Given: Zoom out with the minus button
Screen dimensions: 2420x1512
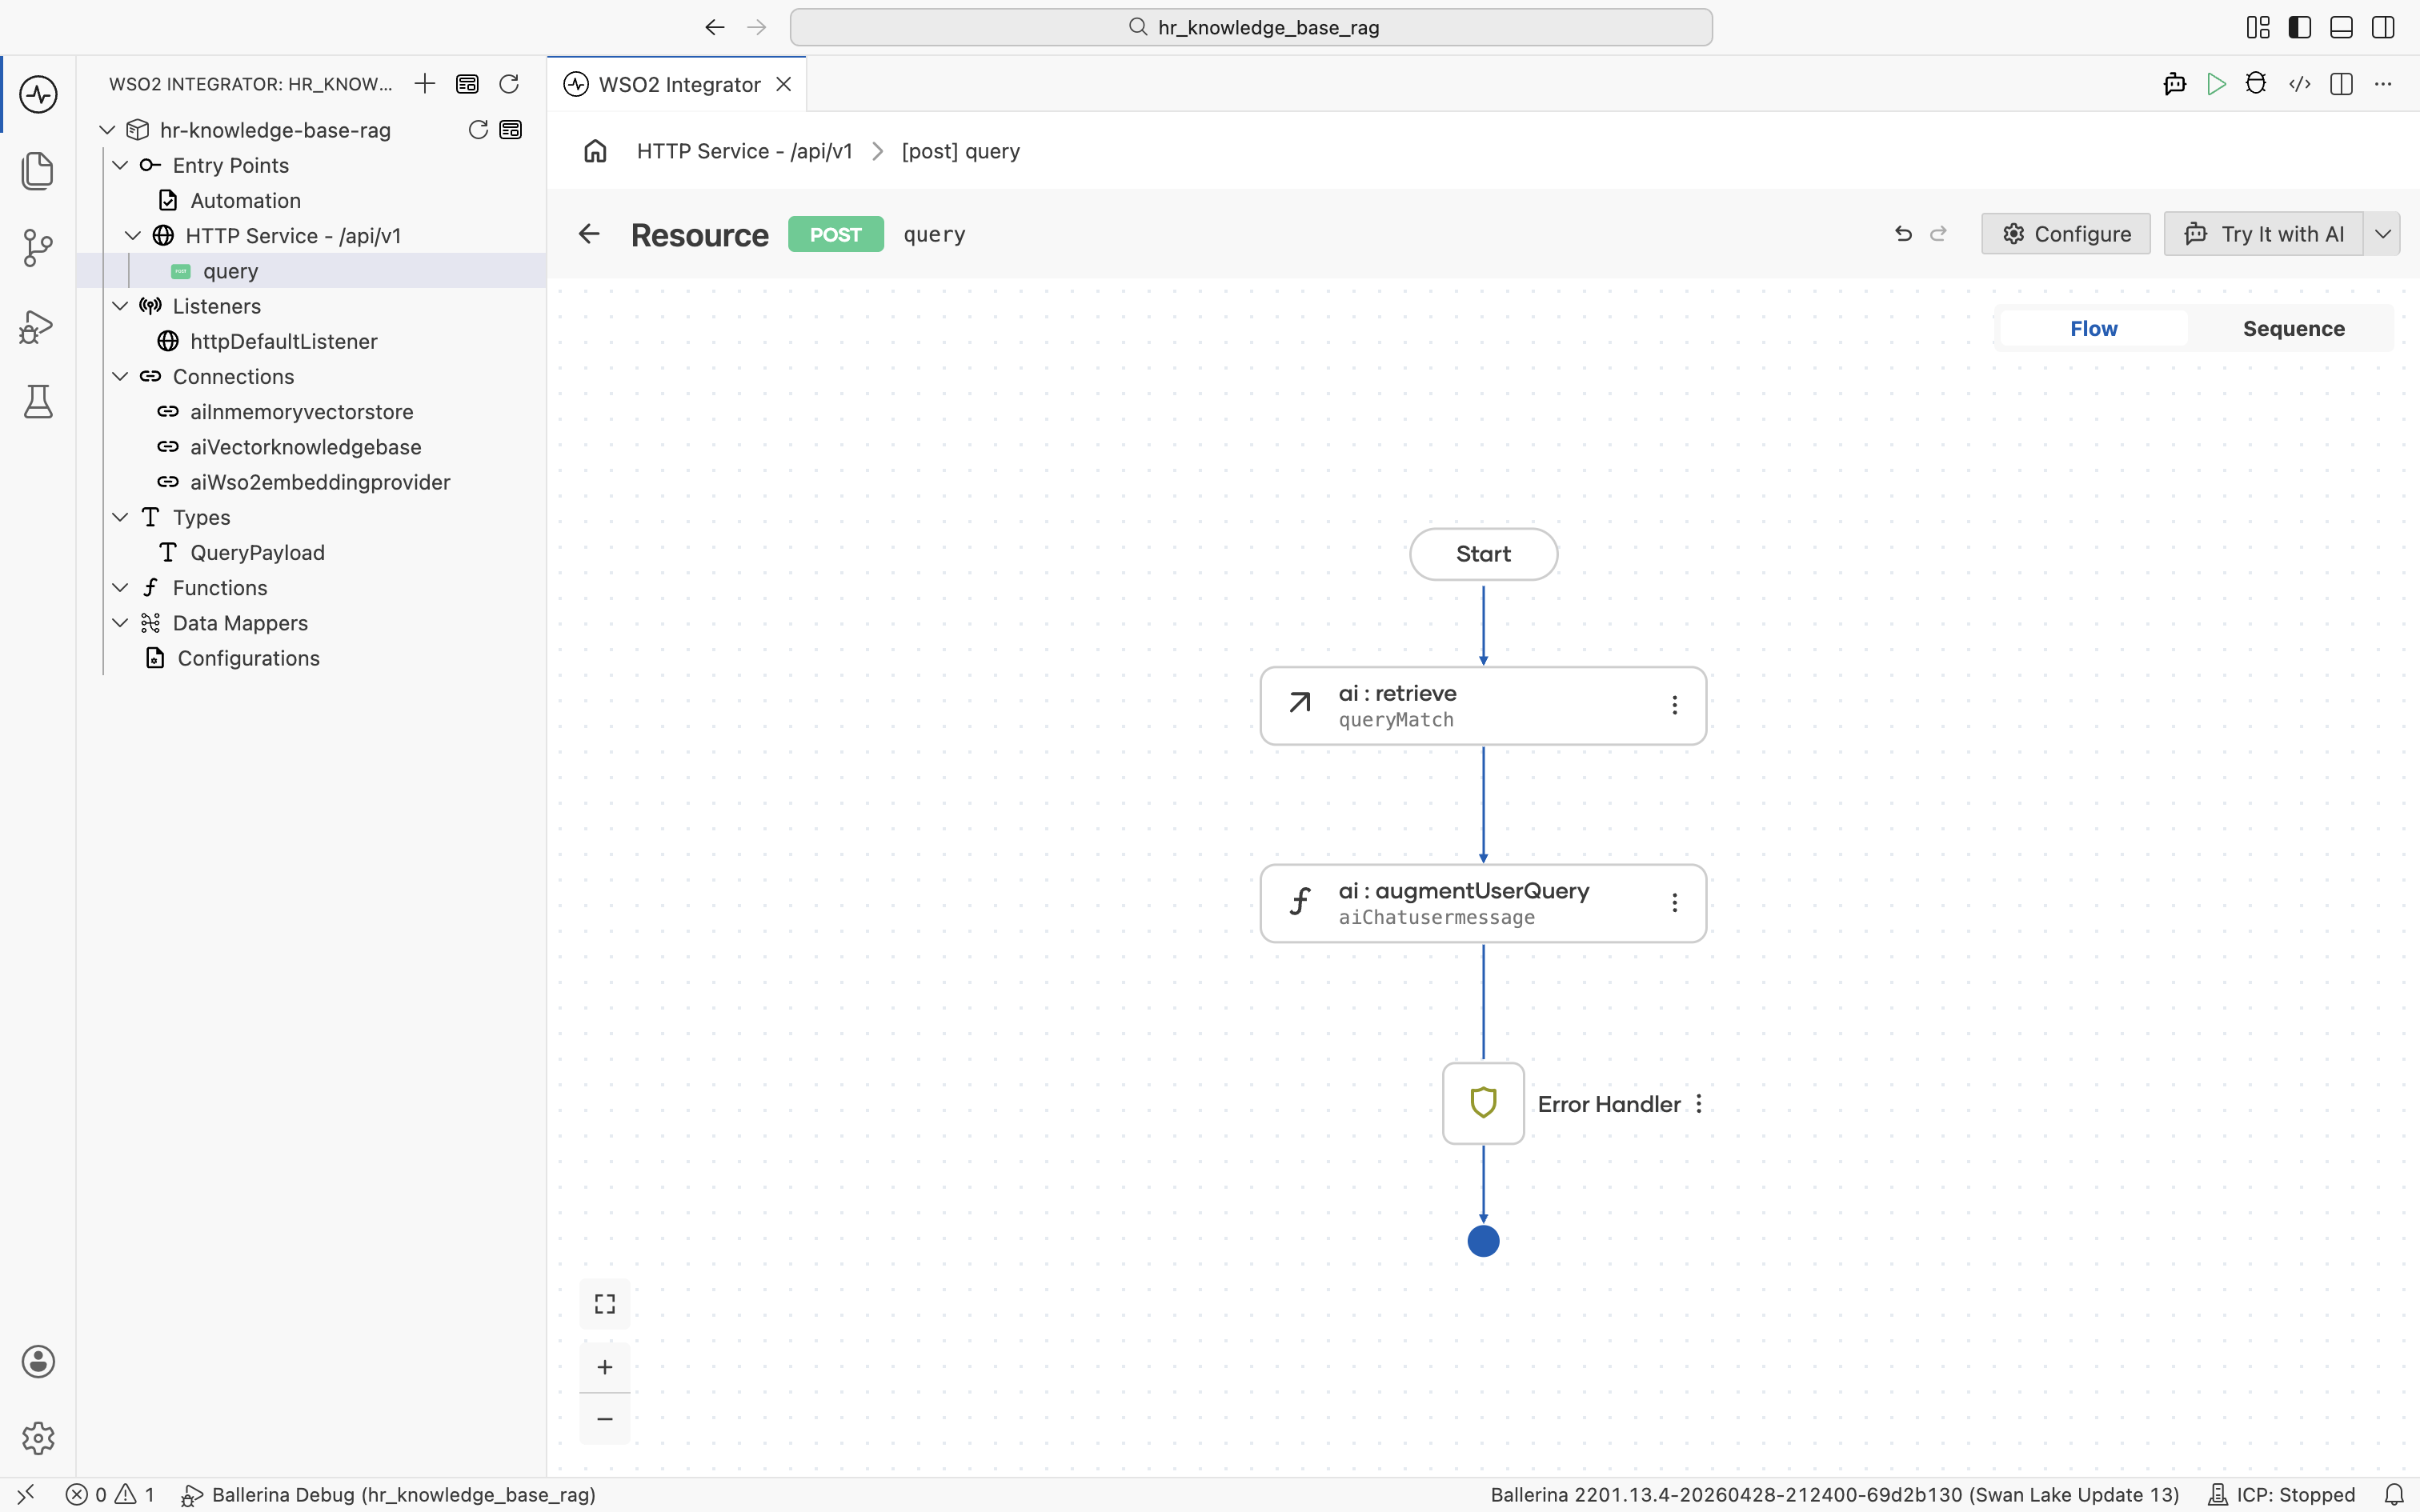Looking at the screenshot, I should click(605, 1419).
